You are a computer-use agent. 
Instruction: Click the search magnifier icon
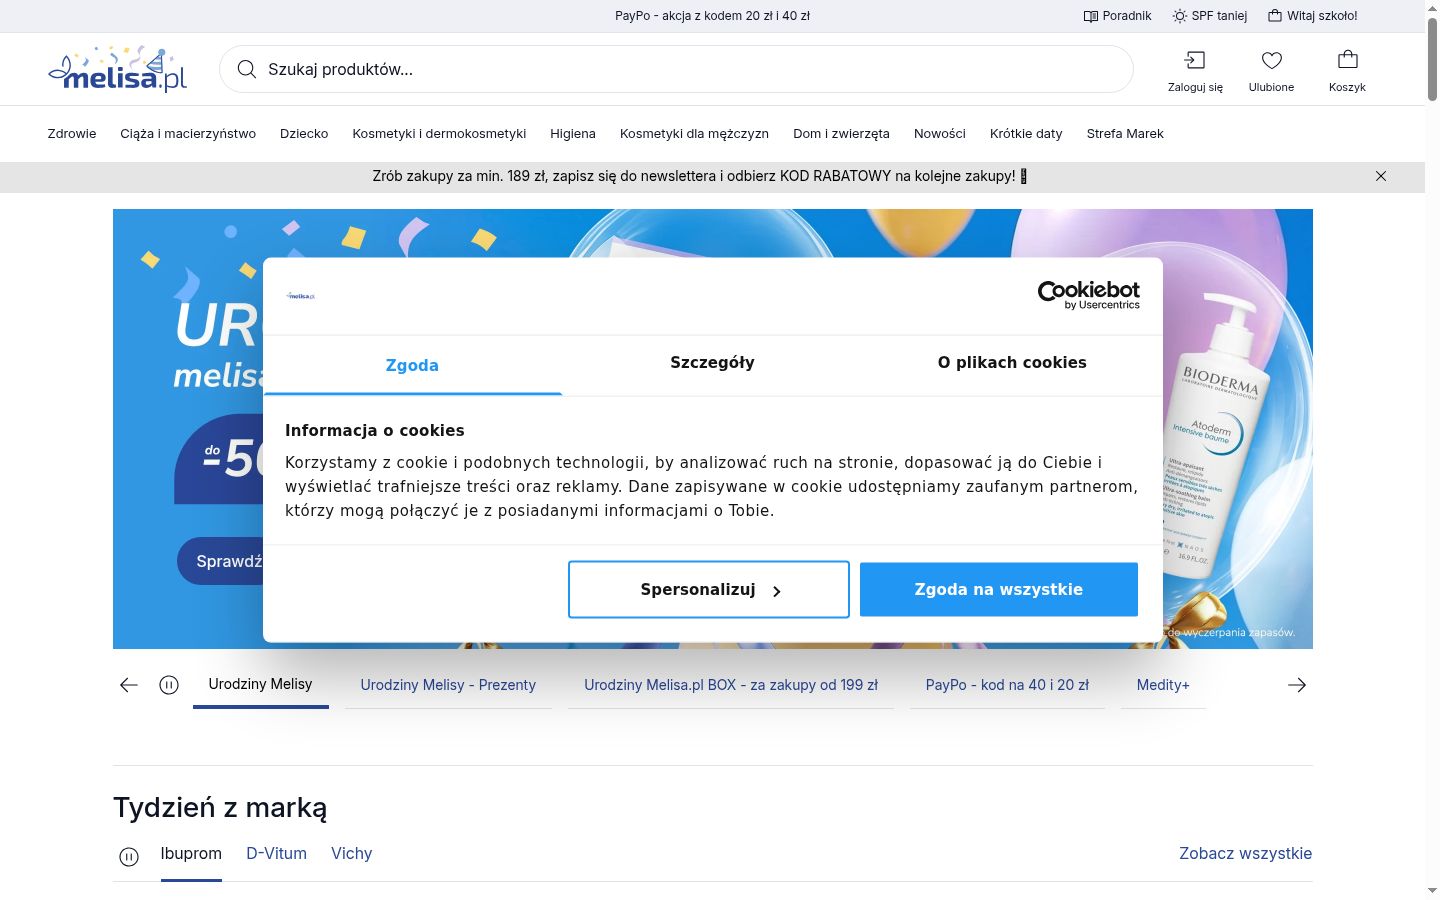[246, 69]
